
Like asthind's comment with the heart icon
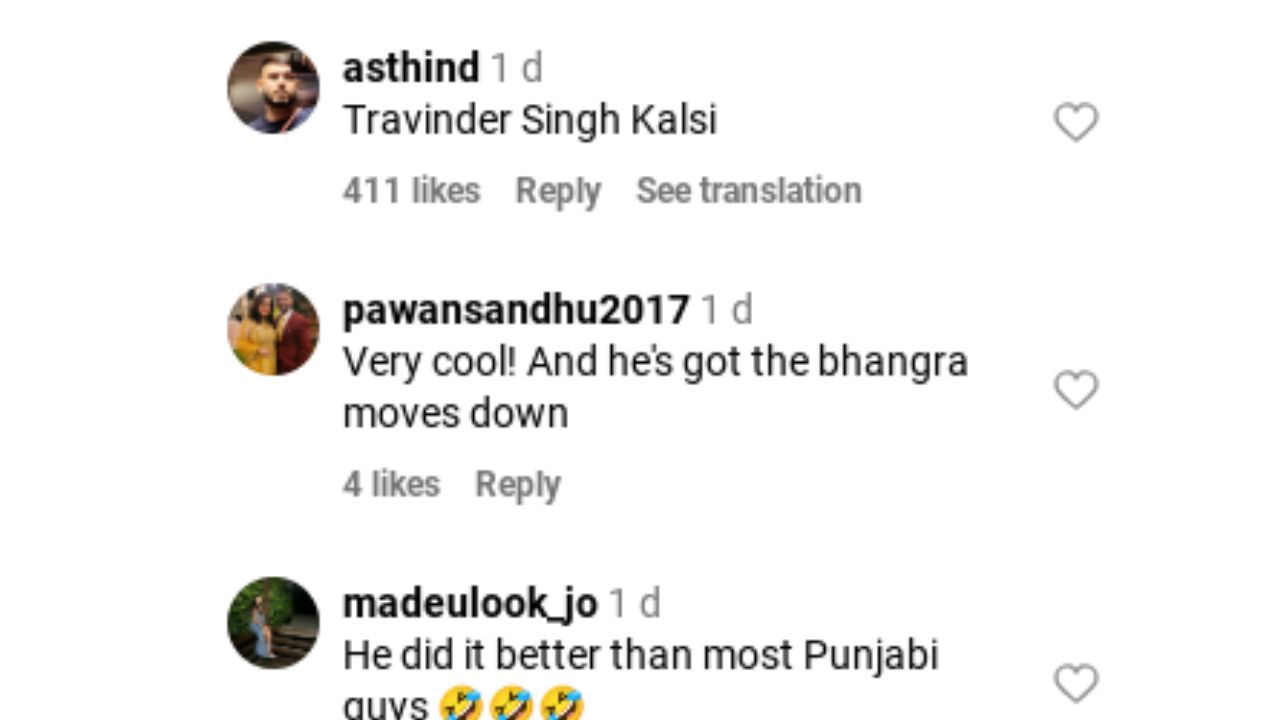pyautogui.click(x=1076, y=122)
